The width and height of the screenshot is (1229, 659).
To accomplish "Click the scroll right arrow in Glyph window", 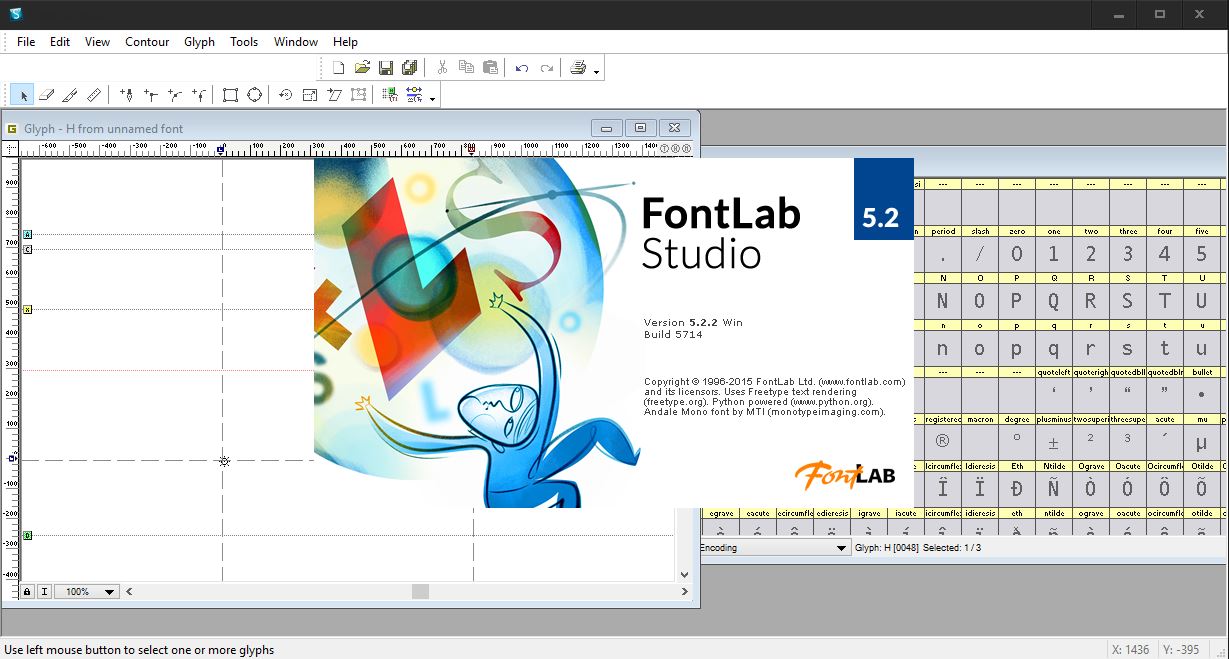I will point(684,592).
